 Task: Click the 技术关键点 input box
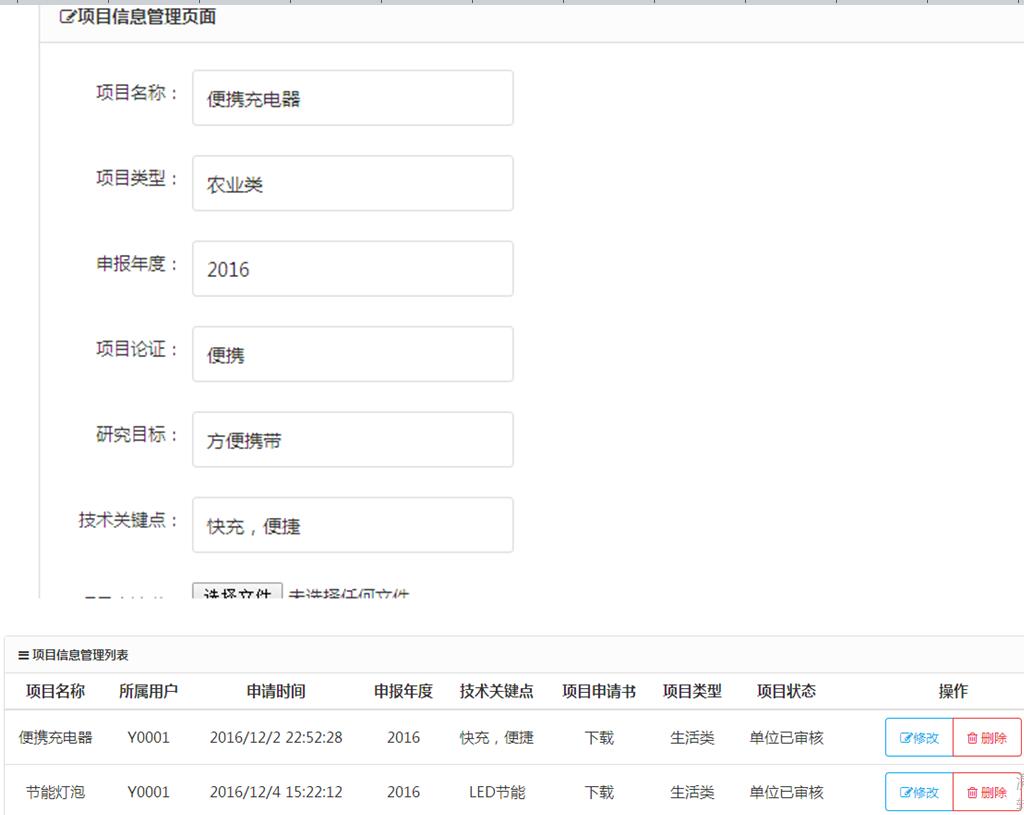(x=352, y=525)
